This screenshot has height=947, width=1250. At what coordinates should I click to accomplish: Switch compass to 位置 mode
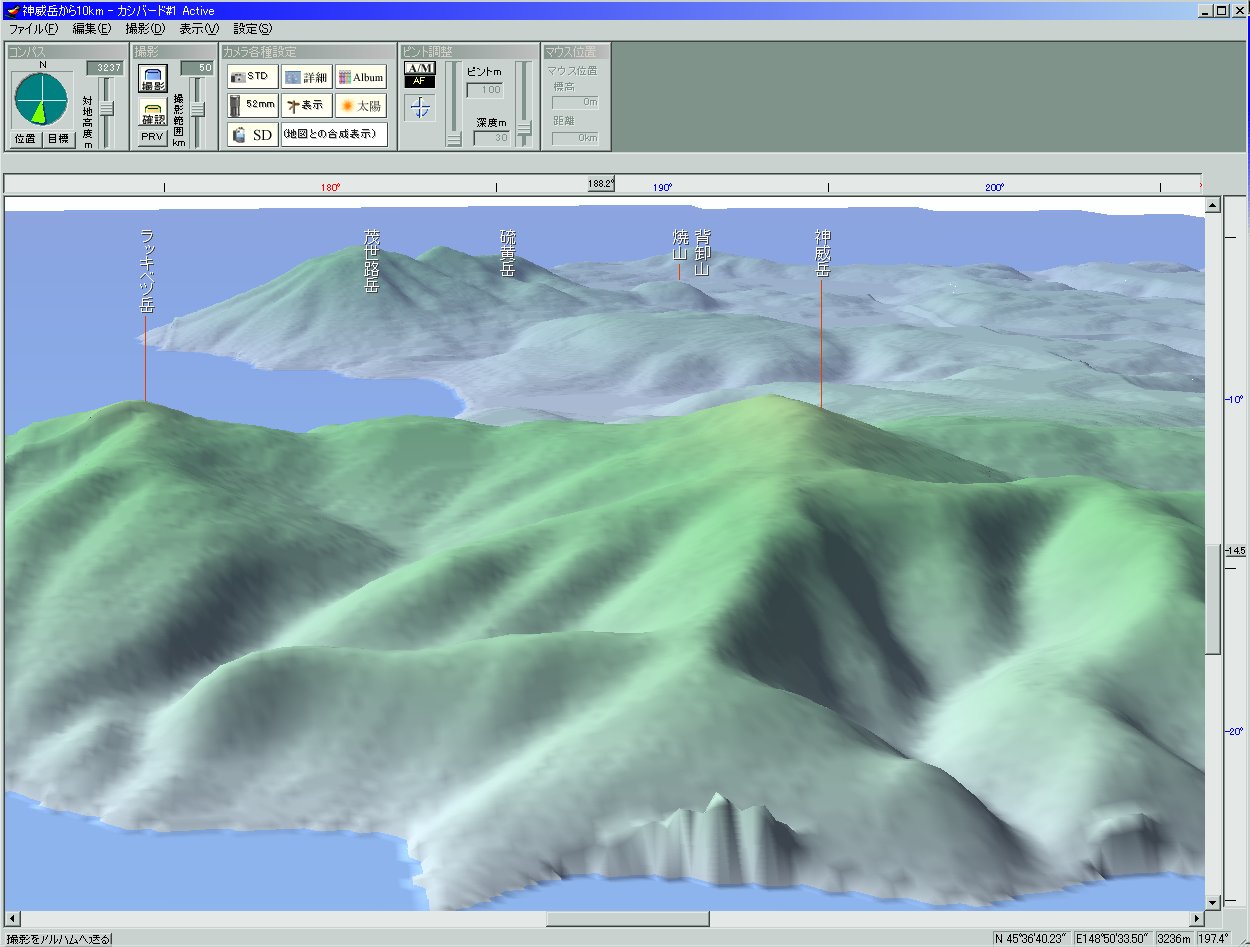point(25,138)
